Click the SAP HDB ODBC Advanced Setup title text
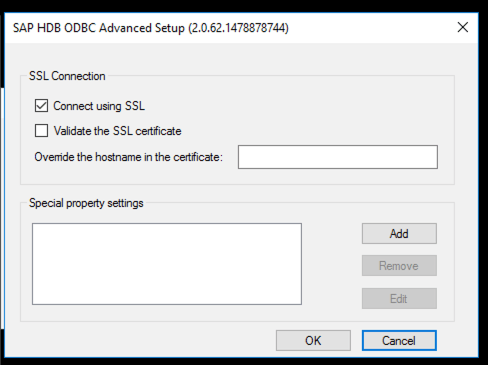Image resolution: width=488 pixels, height=365 pixels. [151, 28]
